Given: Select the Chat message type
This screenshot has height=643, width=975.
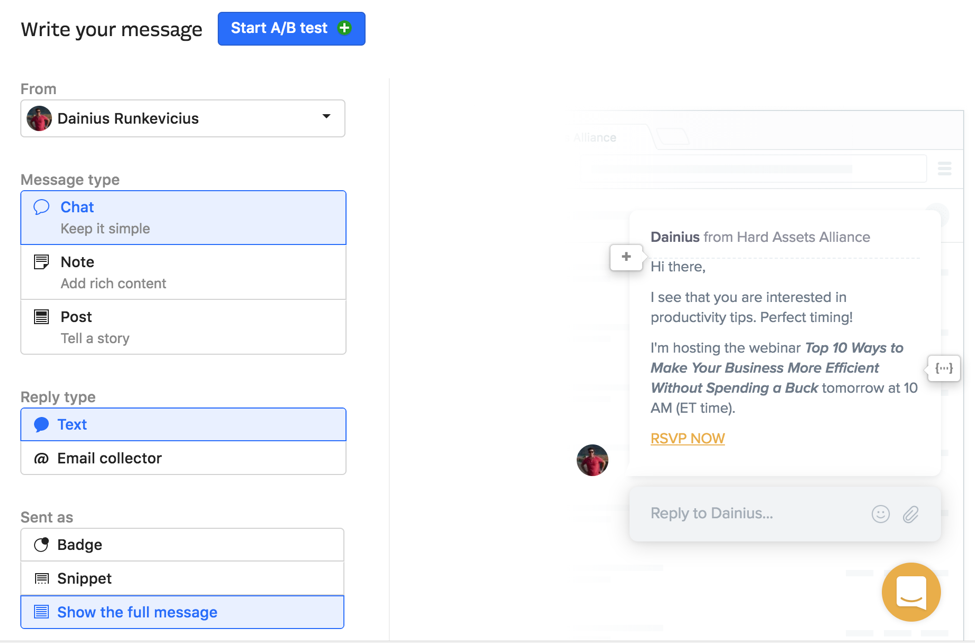Looking at the screenshot, I should [183, 217].
